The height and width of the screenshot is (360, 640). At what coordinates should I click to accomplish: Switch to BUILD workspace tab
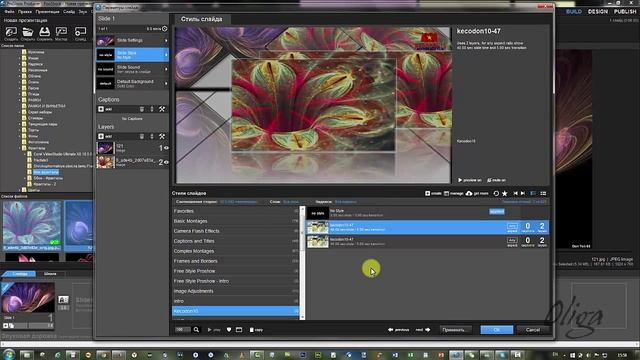click(x=573, y=11)
